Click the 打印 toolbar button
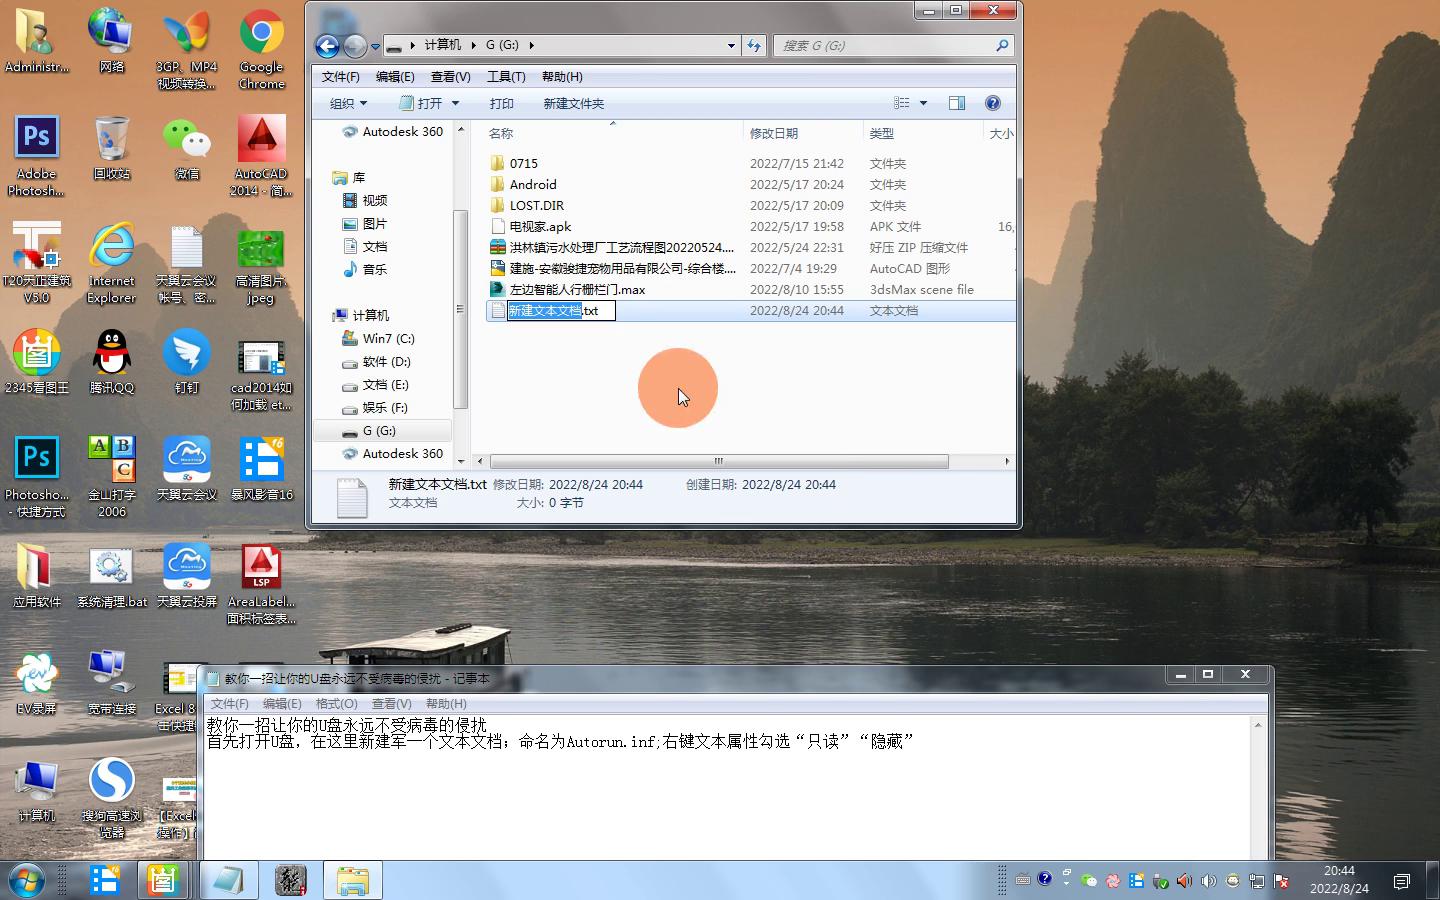The image size is (1440, 900). tap(501, 103)
